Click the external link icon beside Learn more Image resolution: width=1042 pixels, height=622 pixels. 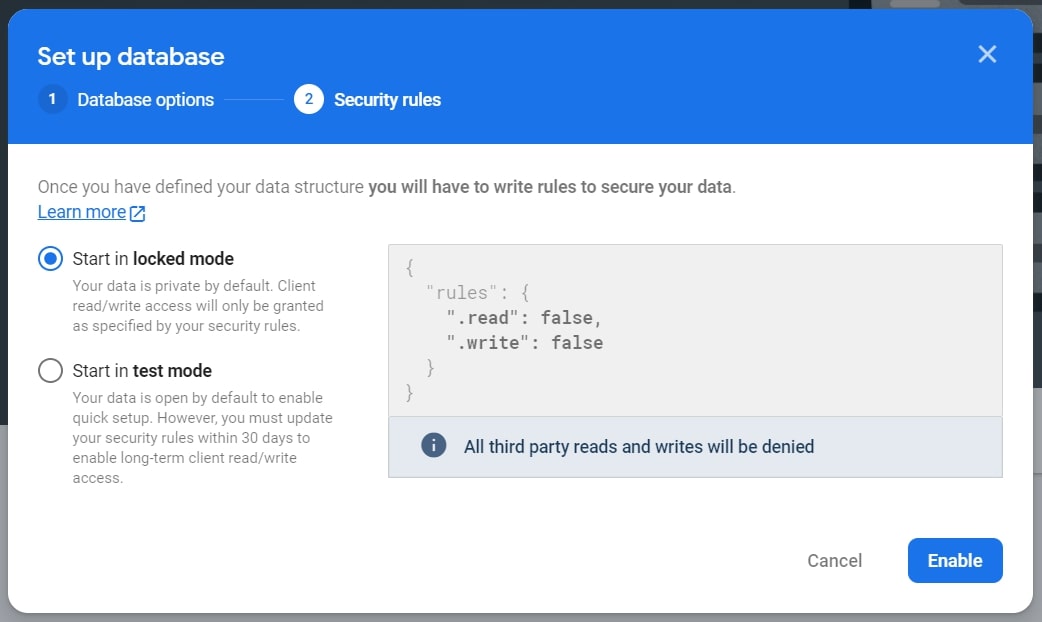click(136, 212)
